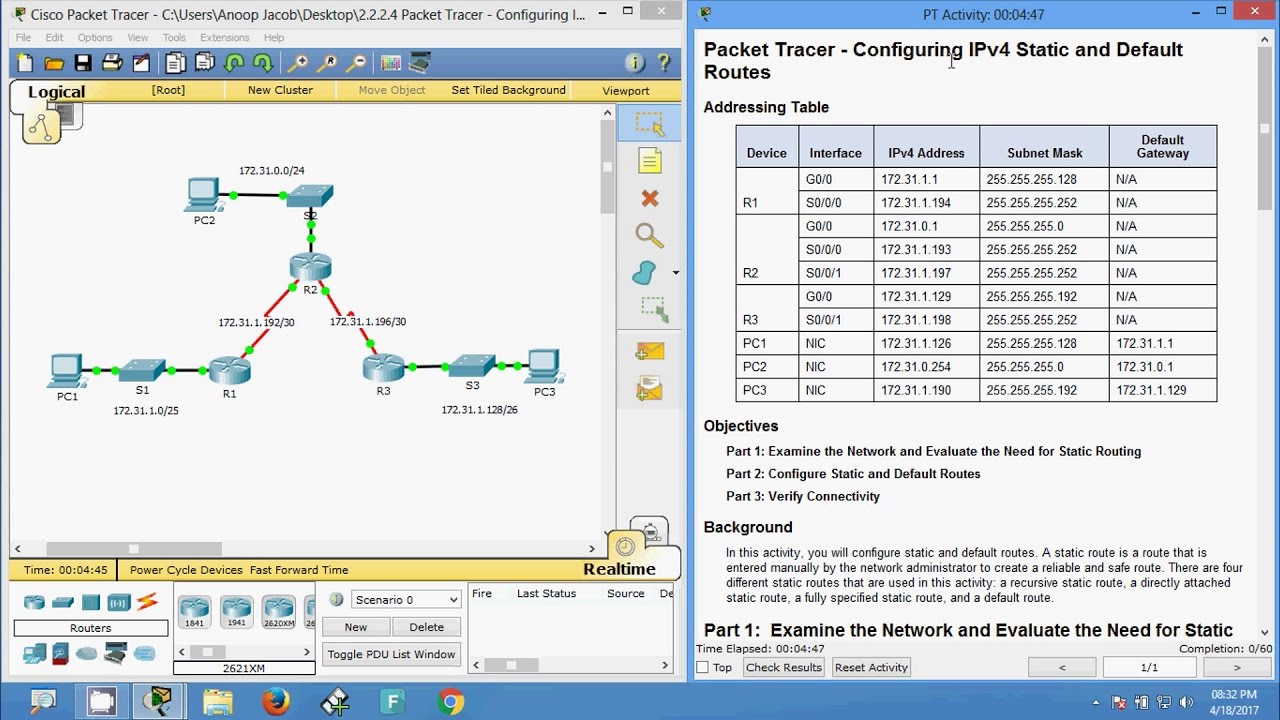The width and height of the screenshot is (1280, 720).
Task: Select the Draw Polygon shape tool
Action: point(645,272)
